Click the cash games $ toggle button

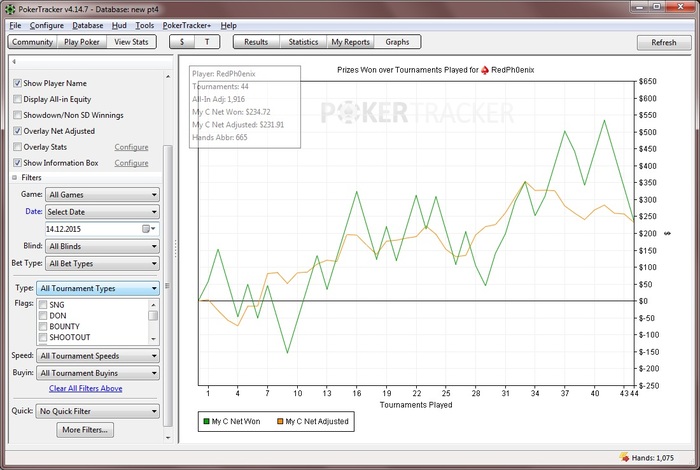[x=182, y=42]
